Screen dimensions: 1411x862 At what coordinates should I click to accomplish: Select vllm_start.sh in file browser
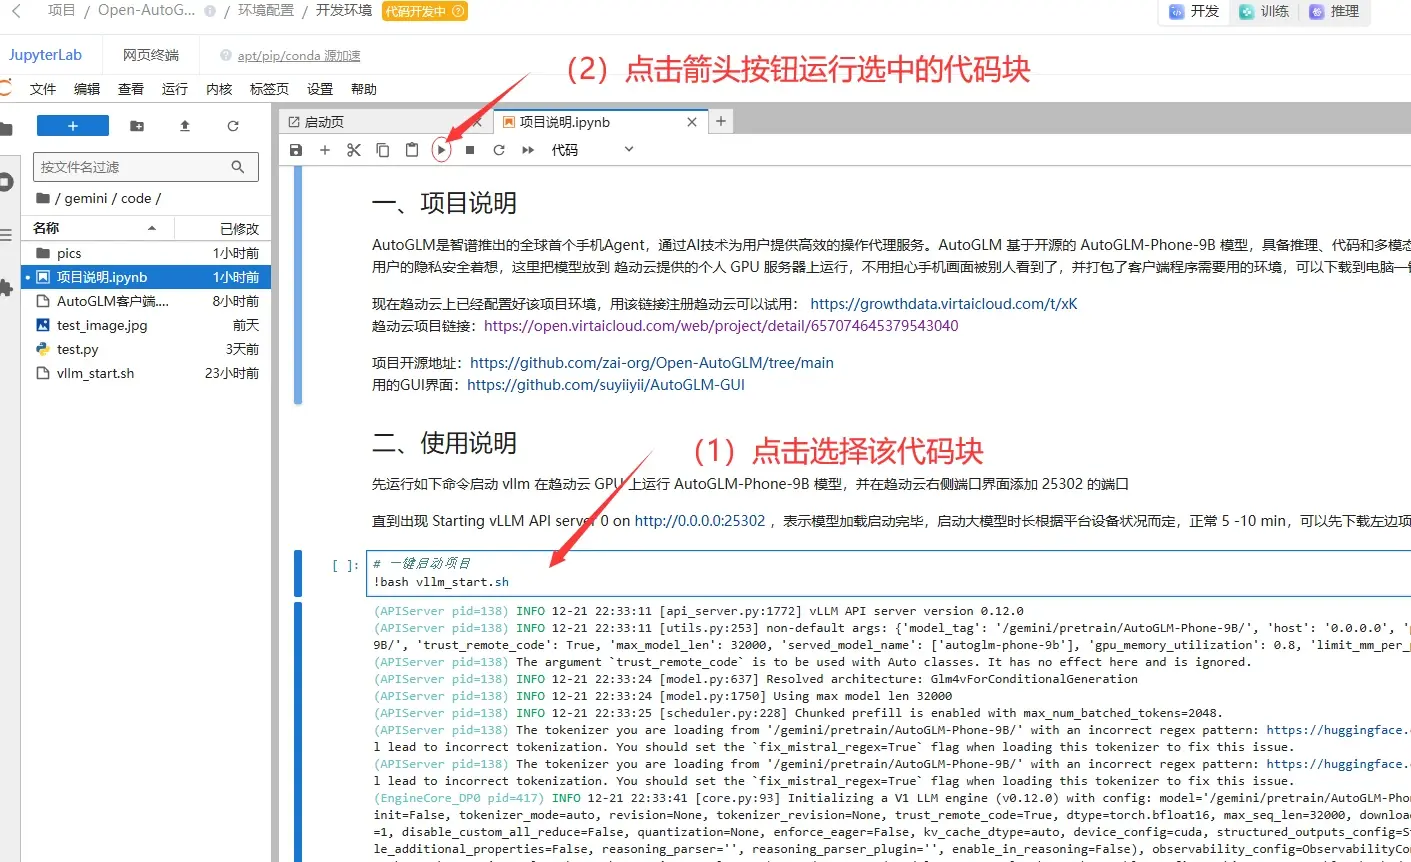tap(147, 373)
